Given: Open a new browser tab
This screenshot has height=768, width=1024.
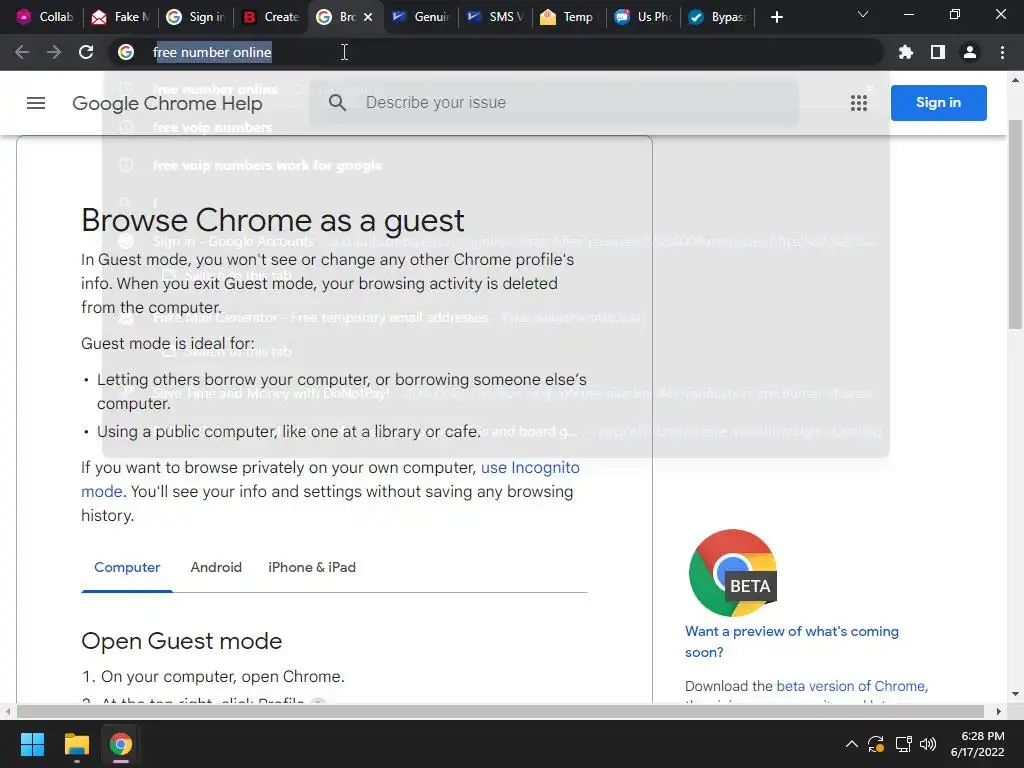Looking at the screenshot, I should pyautogui.click(x=776, y=17).
